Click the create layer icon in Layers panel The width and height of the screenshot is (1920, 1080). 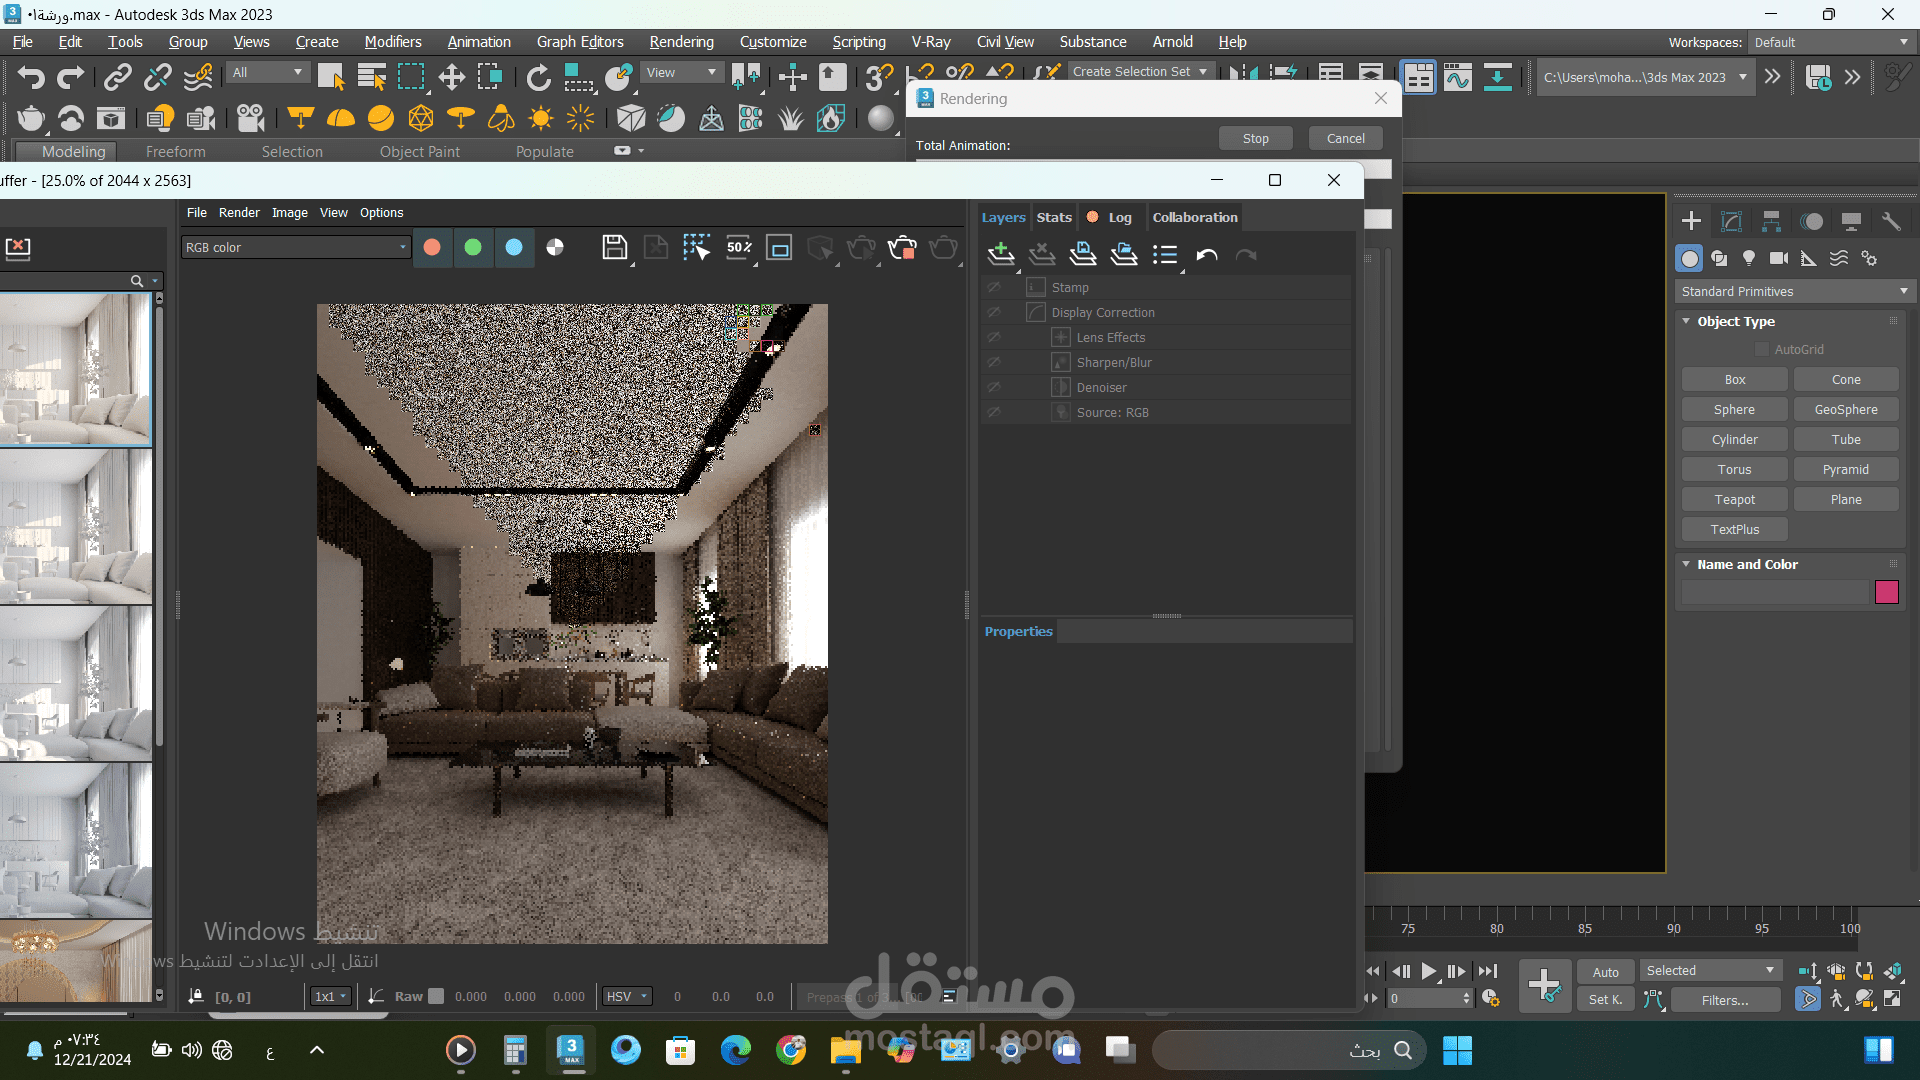coord(1001,254)
